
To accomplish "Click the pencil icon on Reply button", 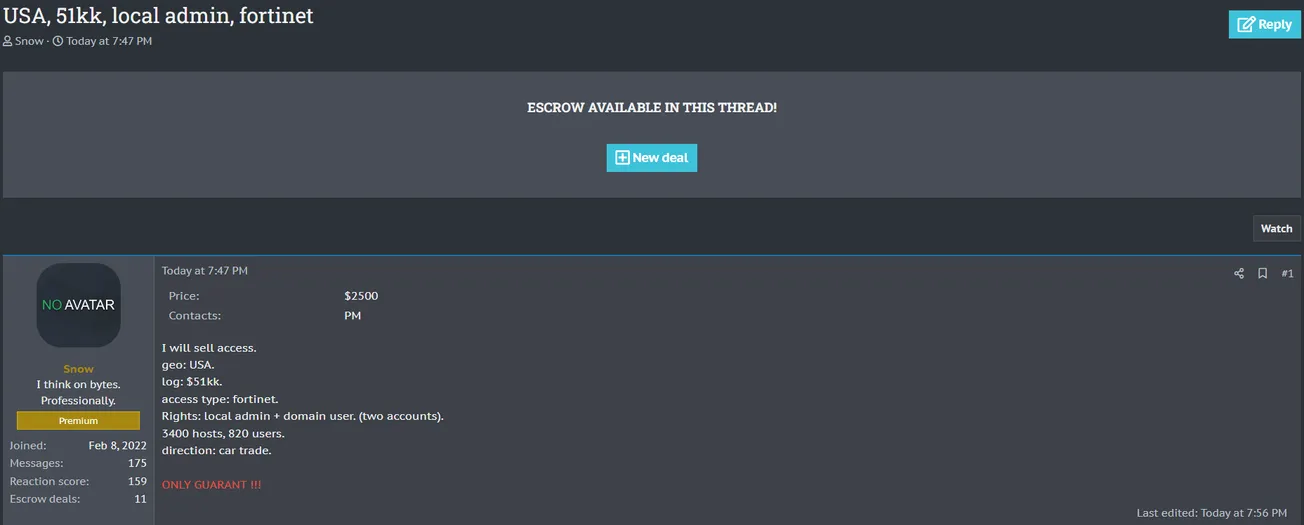I will (1245, 24).
